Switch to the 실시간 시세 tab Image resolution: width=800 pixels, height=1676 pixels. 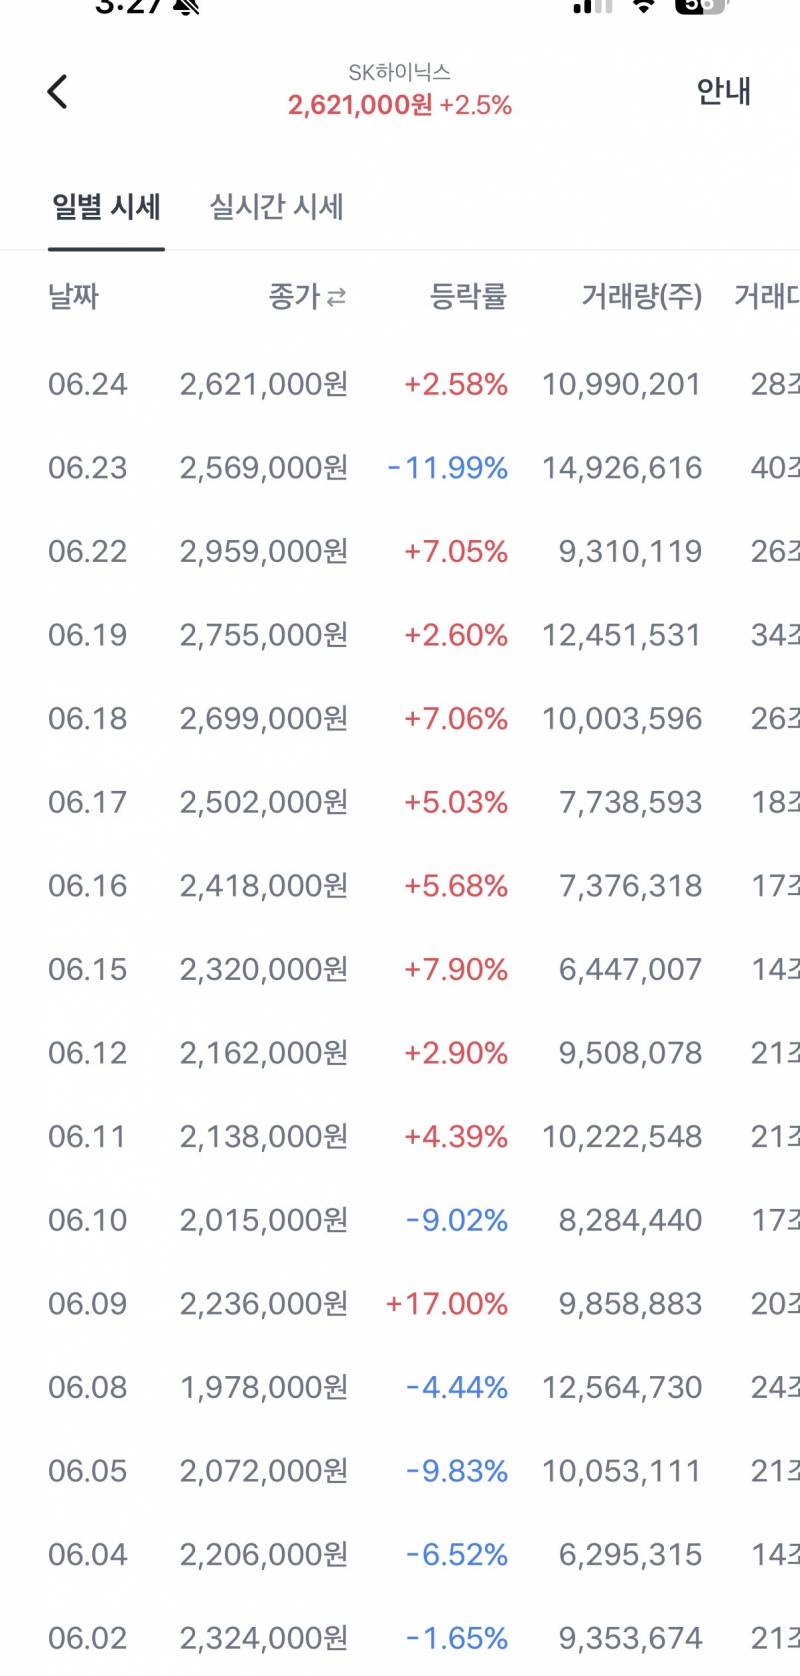(276, 207)
